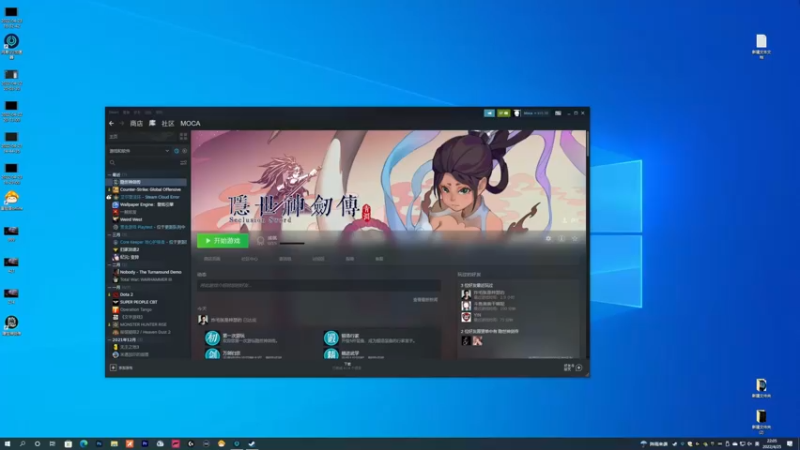Open the 商店页面 game link
Screen dimensions: 800x450
coord(212,259)
